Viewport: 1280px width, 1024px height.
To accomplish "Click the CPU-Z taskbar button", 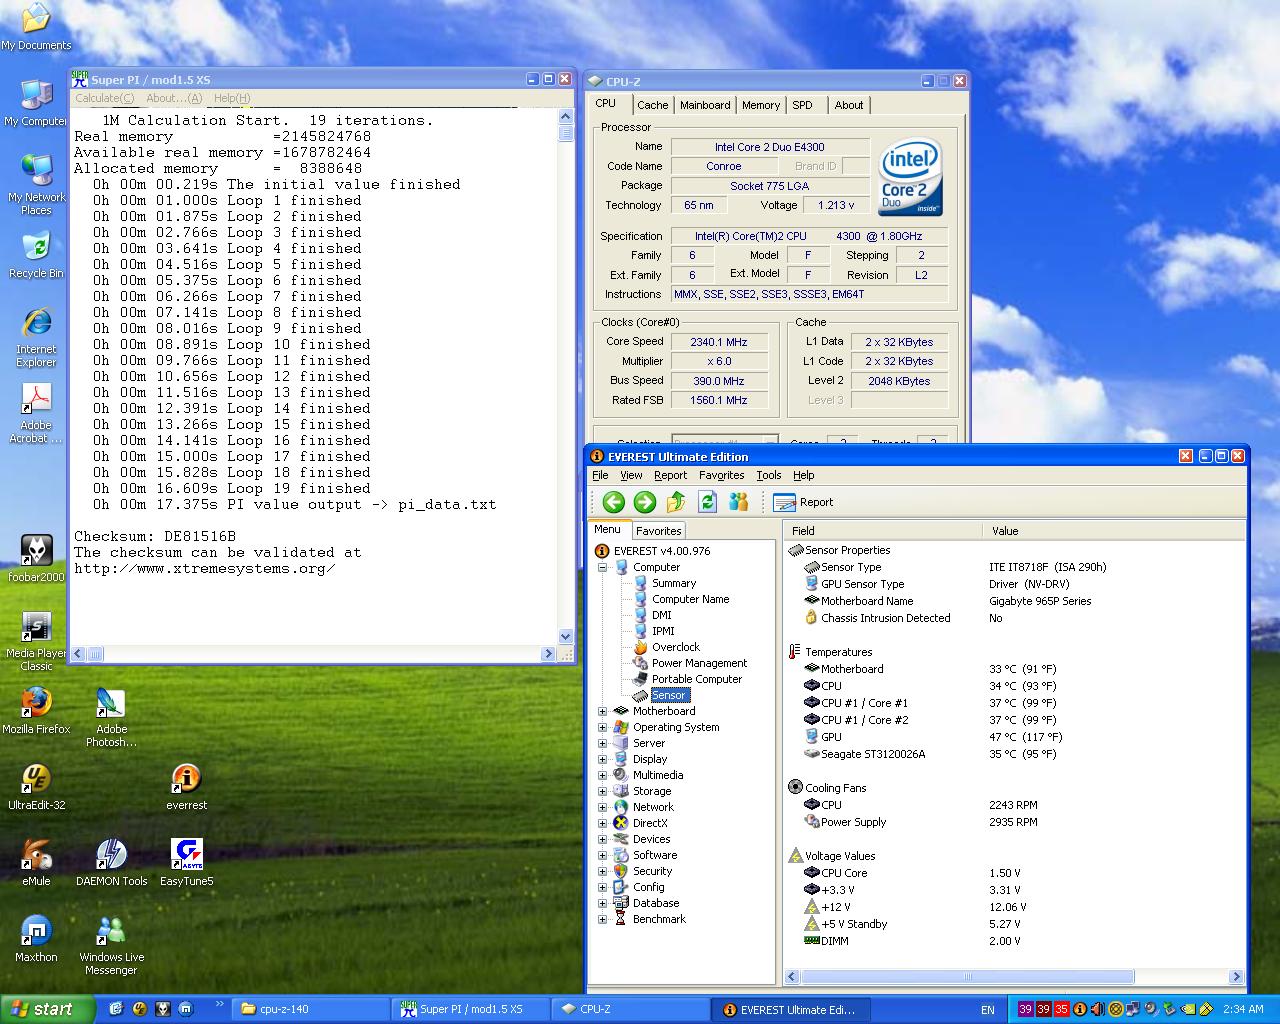I will 630,1009.
